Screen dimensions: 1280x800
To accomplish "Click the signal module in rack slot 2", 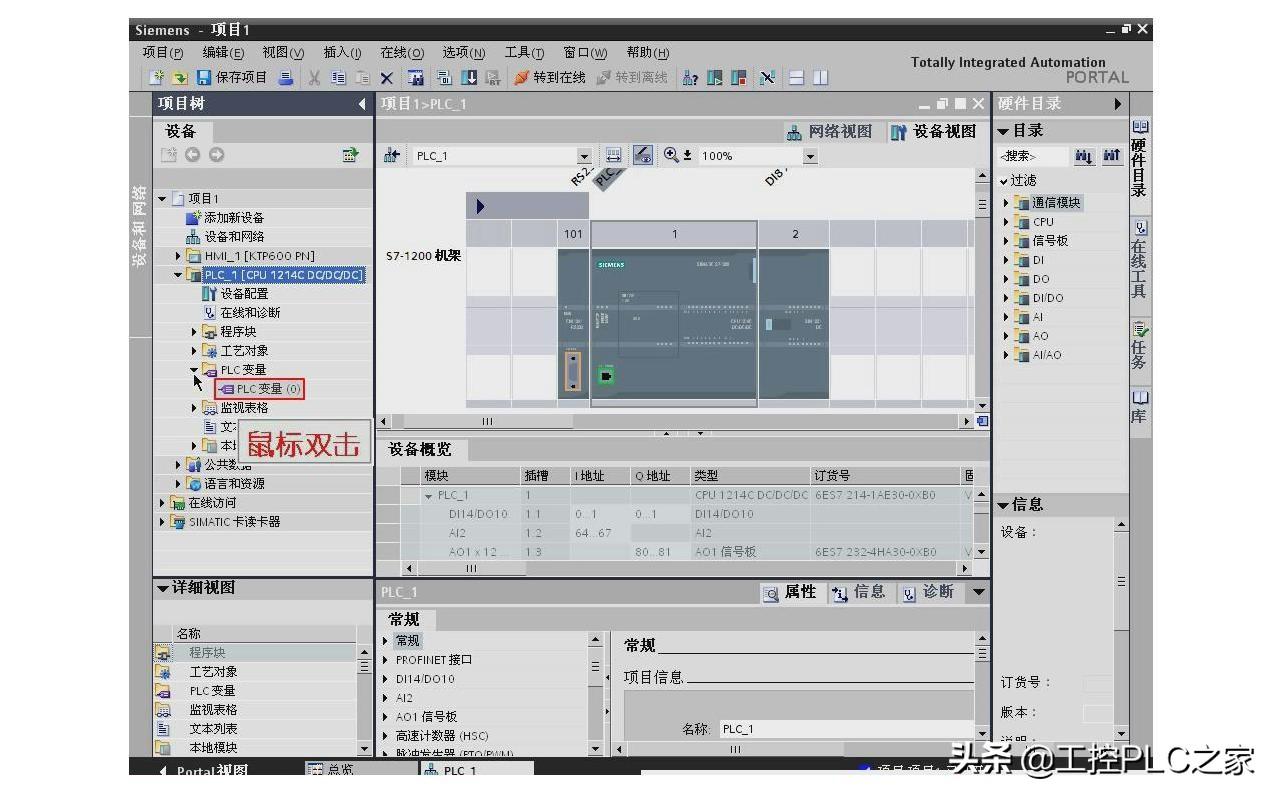I will tap(794, 325).
